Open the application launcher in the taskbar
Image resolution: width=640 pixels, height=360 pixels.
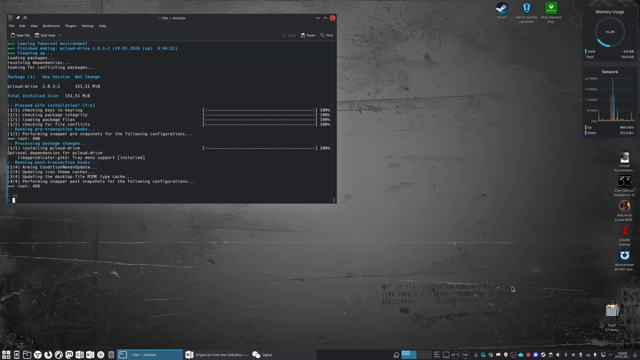coord(6,355)
